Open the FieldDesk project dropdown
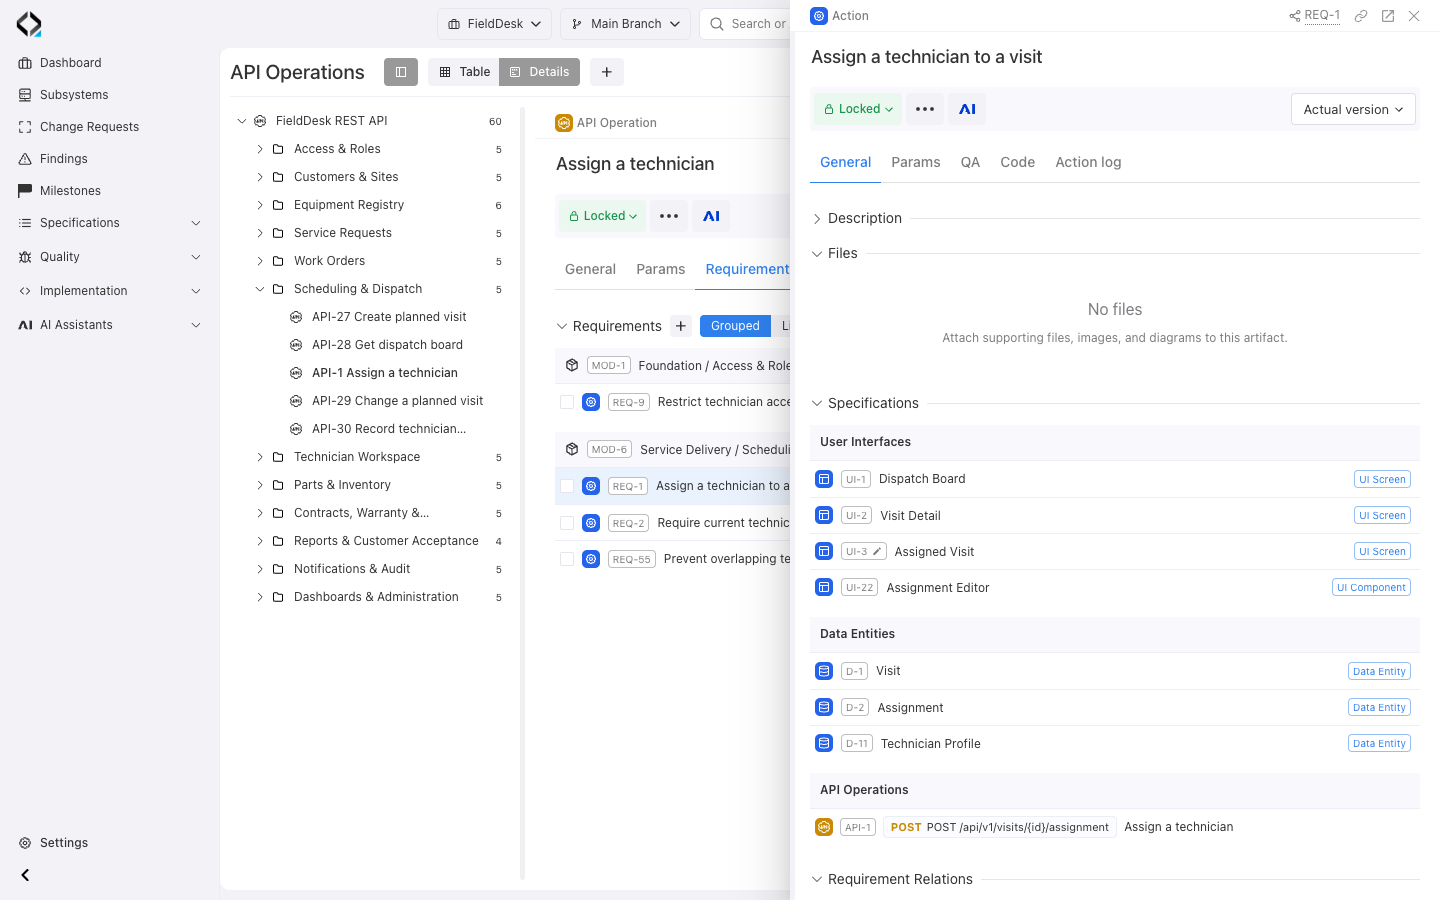Screen dimensions: 1440x900 (x=494, y=24)
